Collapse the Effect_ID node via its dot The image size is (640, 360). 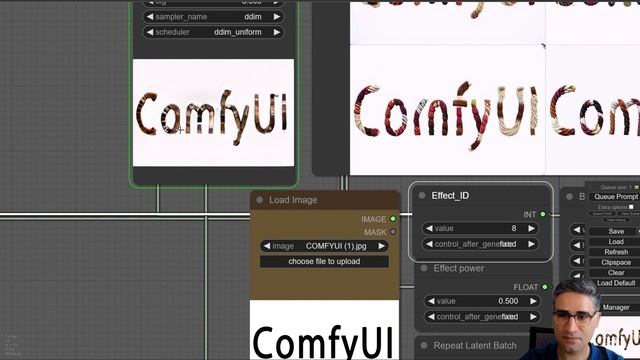[422, 196]
